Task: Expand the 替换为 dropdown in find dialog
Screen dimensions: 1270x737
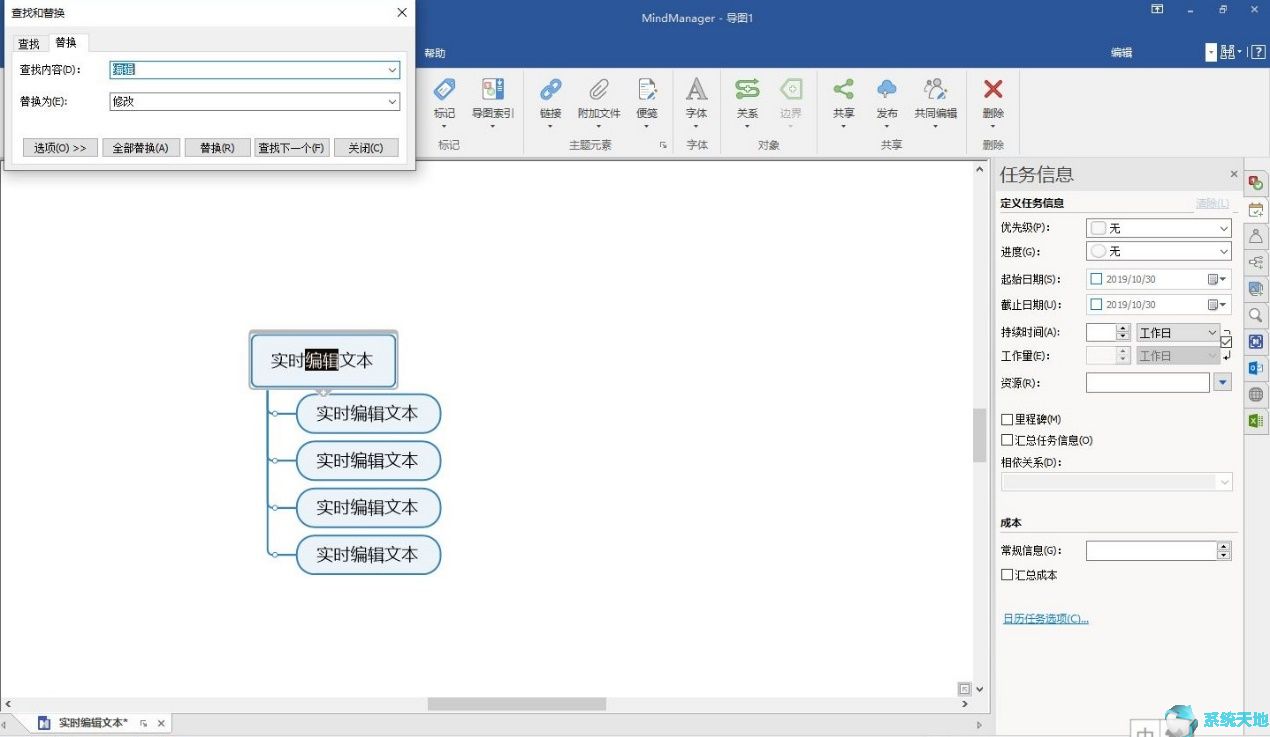Action: pyautogui.click(x=392, y=102)
